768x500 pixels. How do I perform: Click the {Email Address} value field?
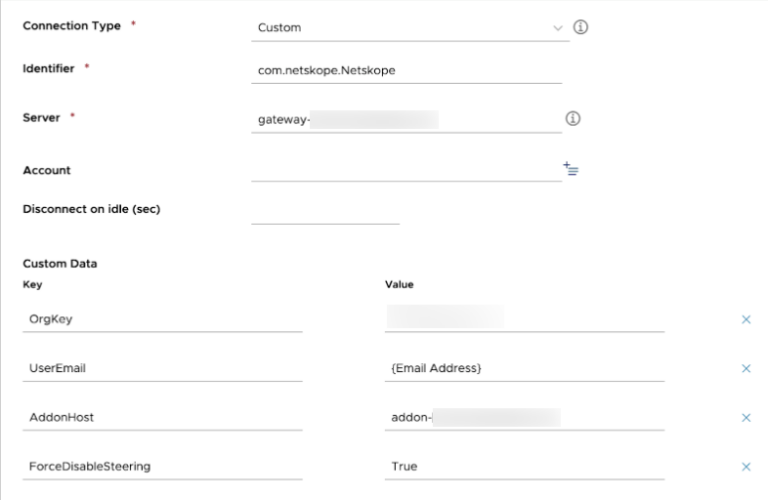(x=524, y=368)
